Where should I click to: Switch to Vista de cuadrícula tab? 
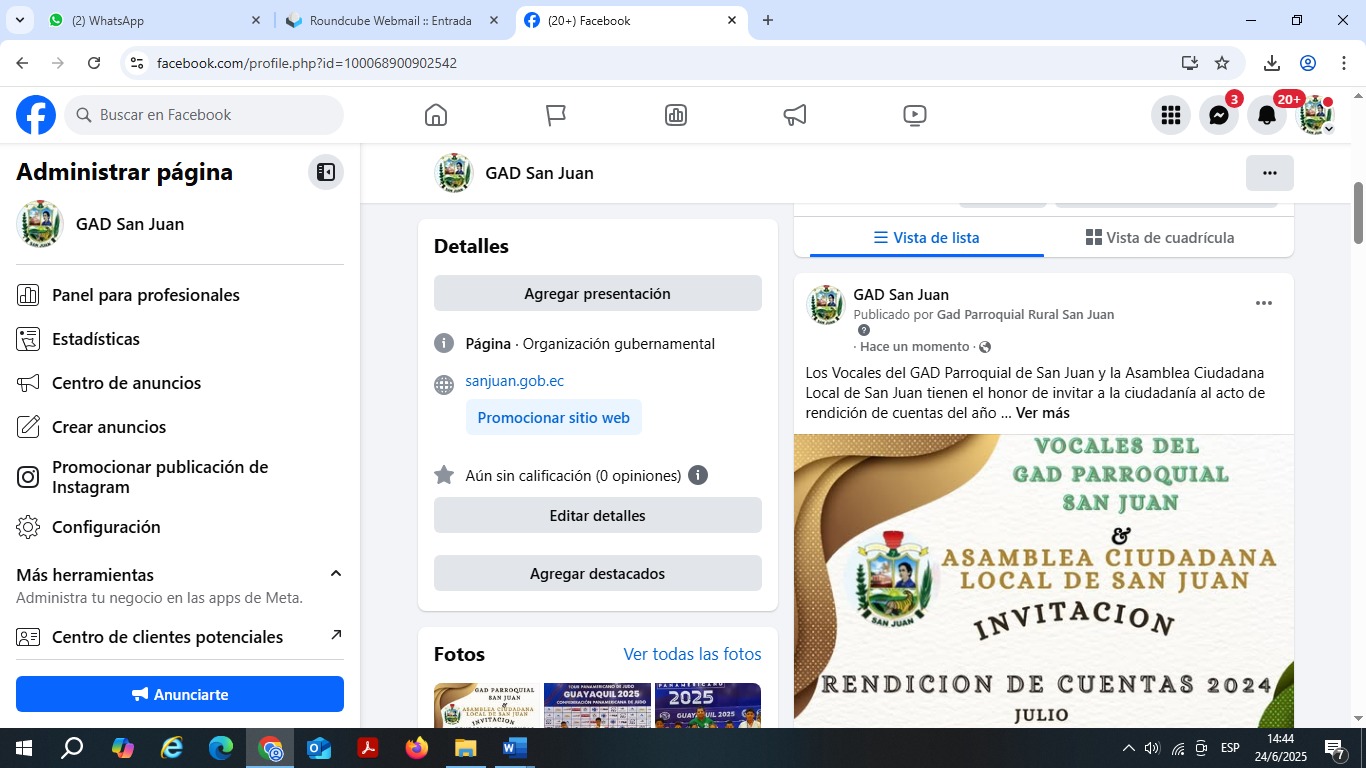pyautogui.click(x=1159, y=238)
